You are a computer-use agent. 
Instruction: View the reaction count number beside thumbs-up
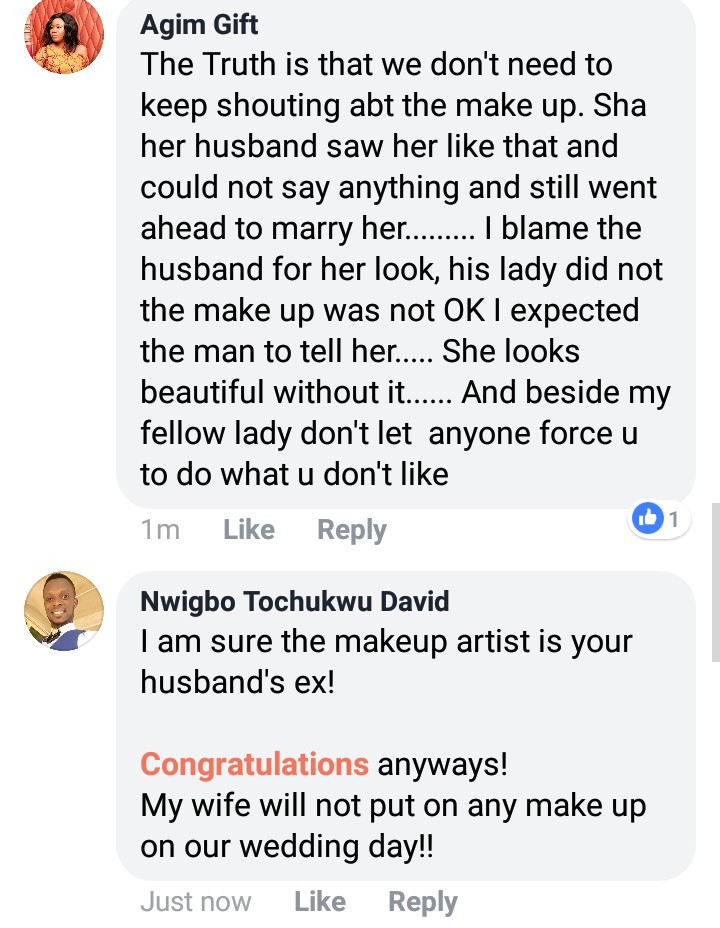tap(674, 519)
